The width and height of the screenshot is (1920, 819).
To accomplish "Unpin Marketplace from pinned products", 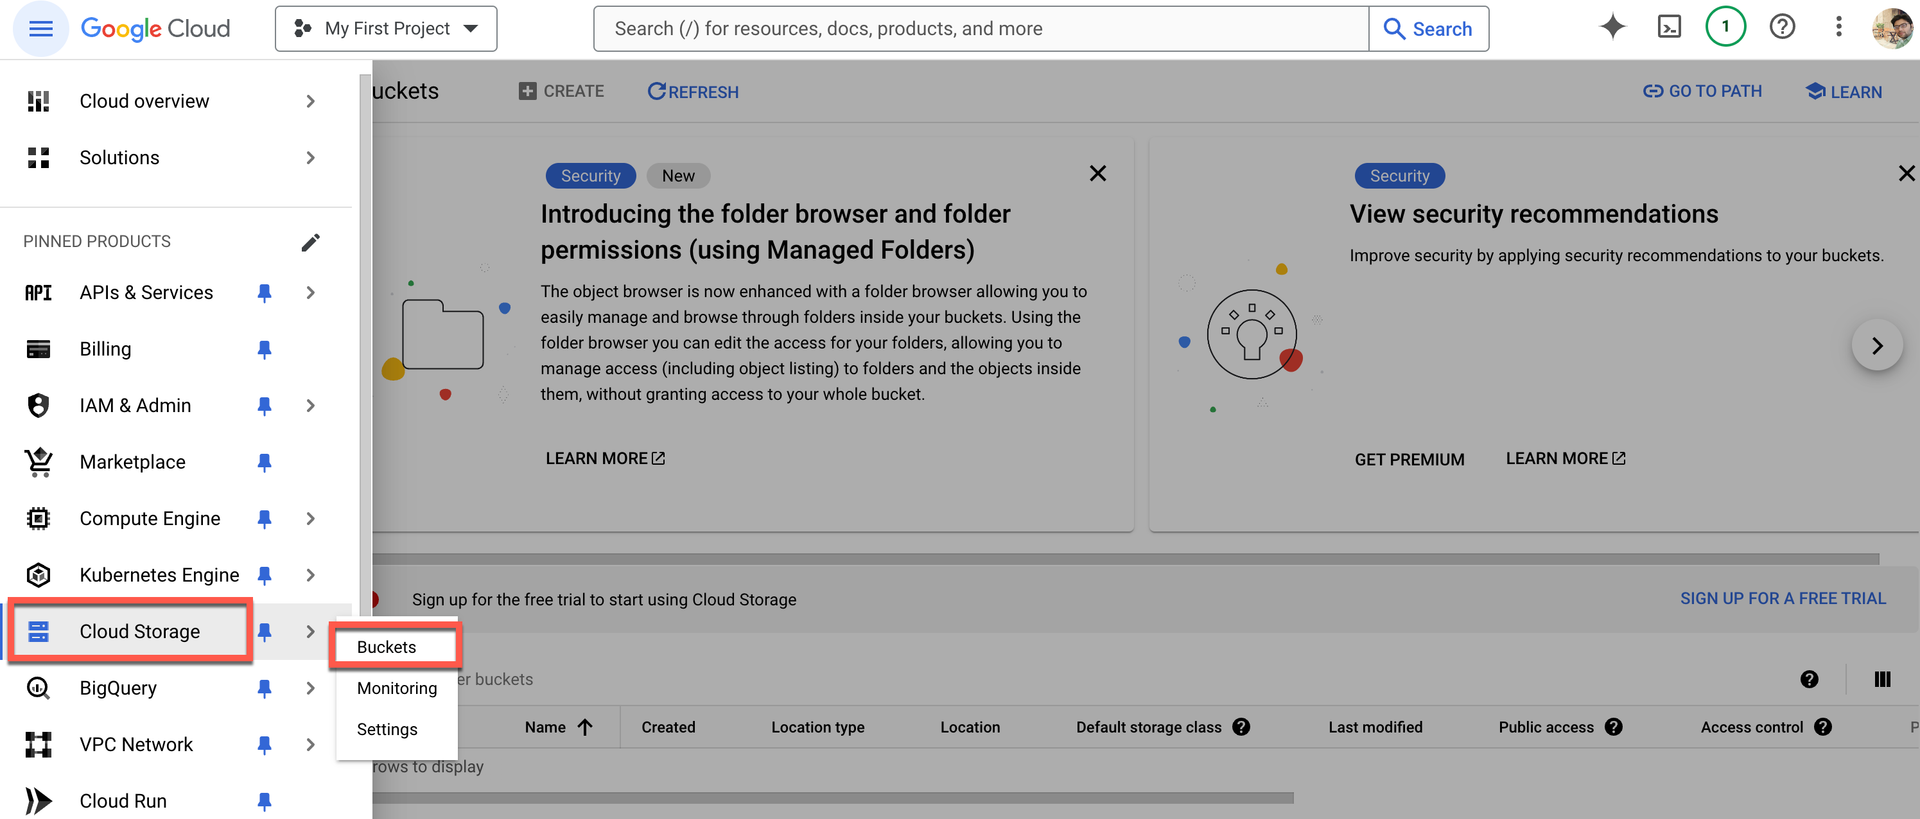I will pos(264,462).
